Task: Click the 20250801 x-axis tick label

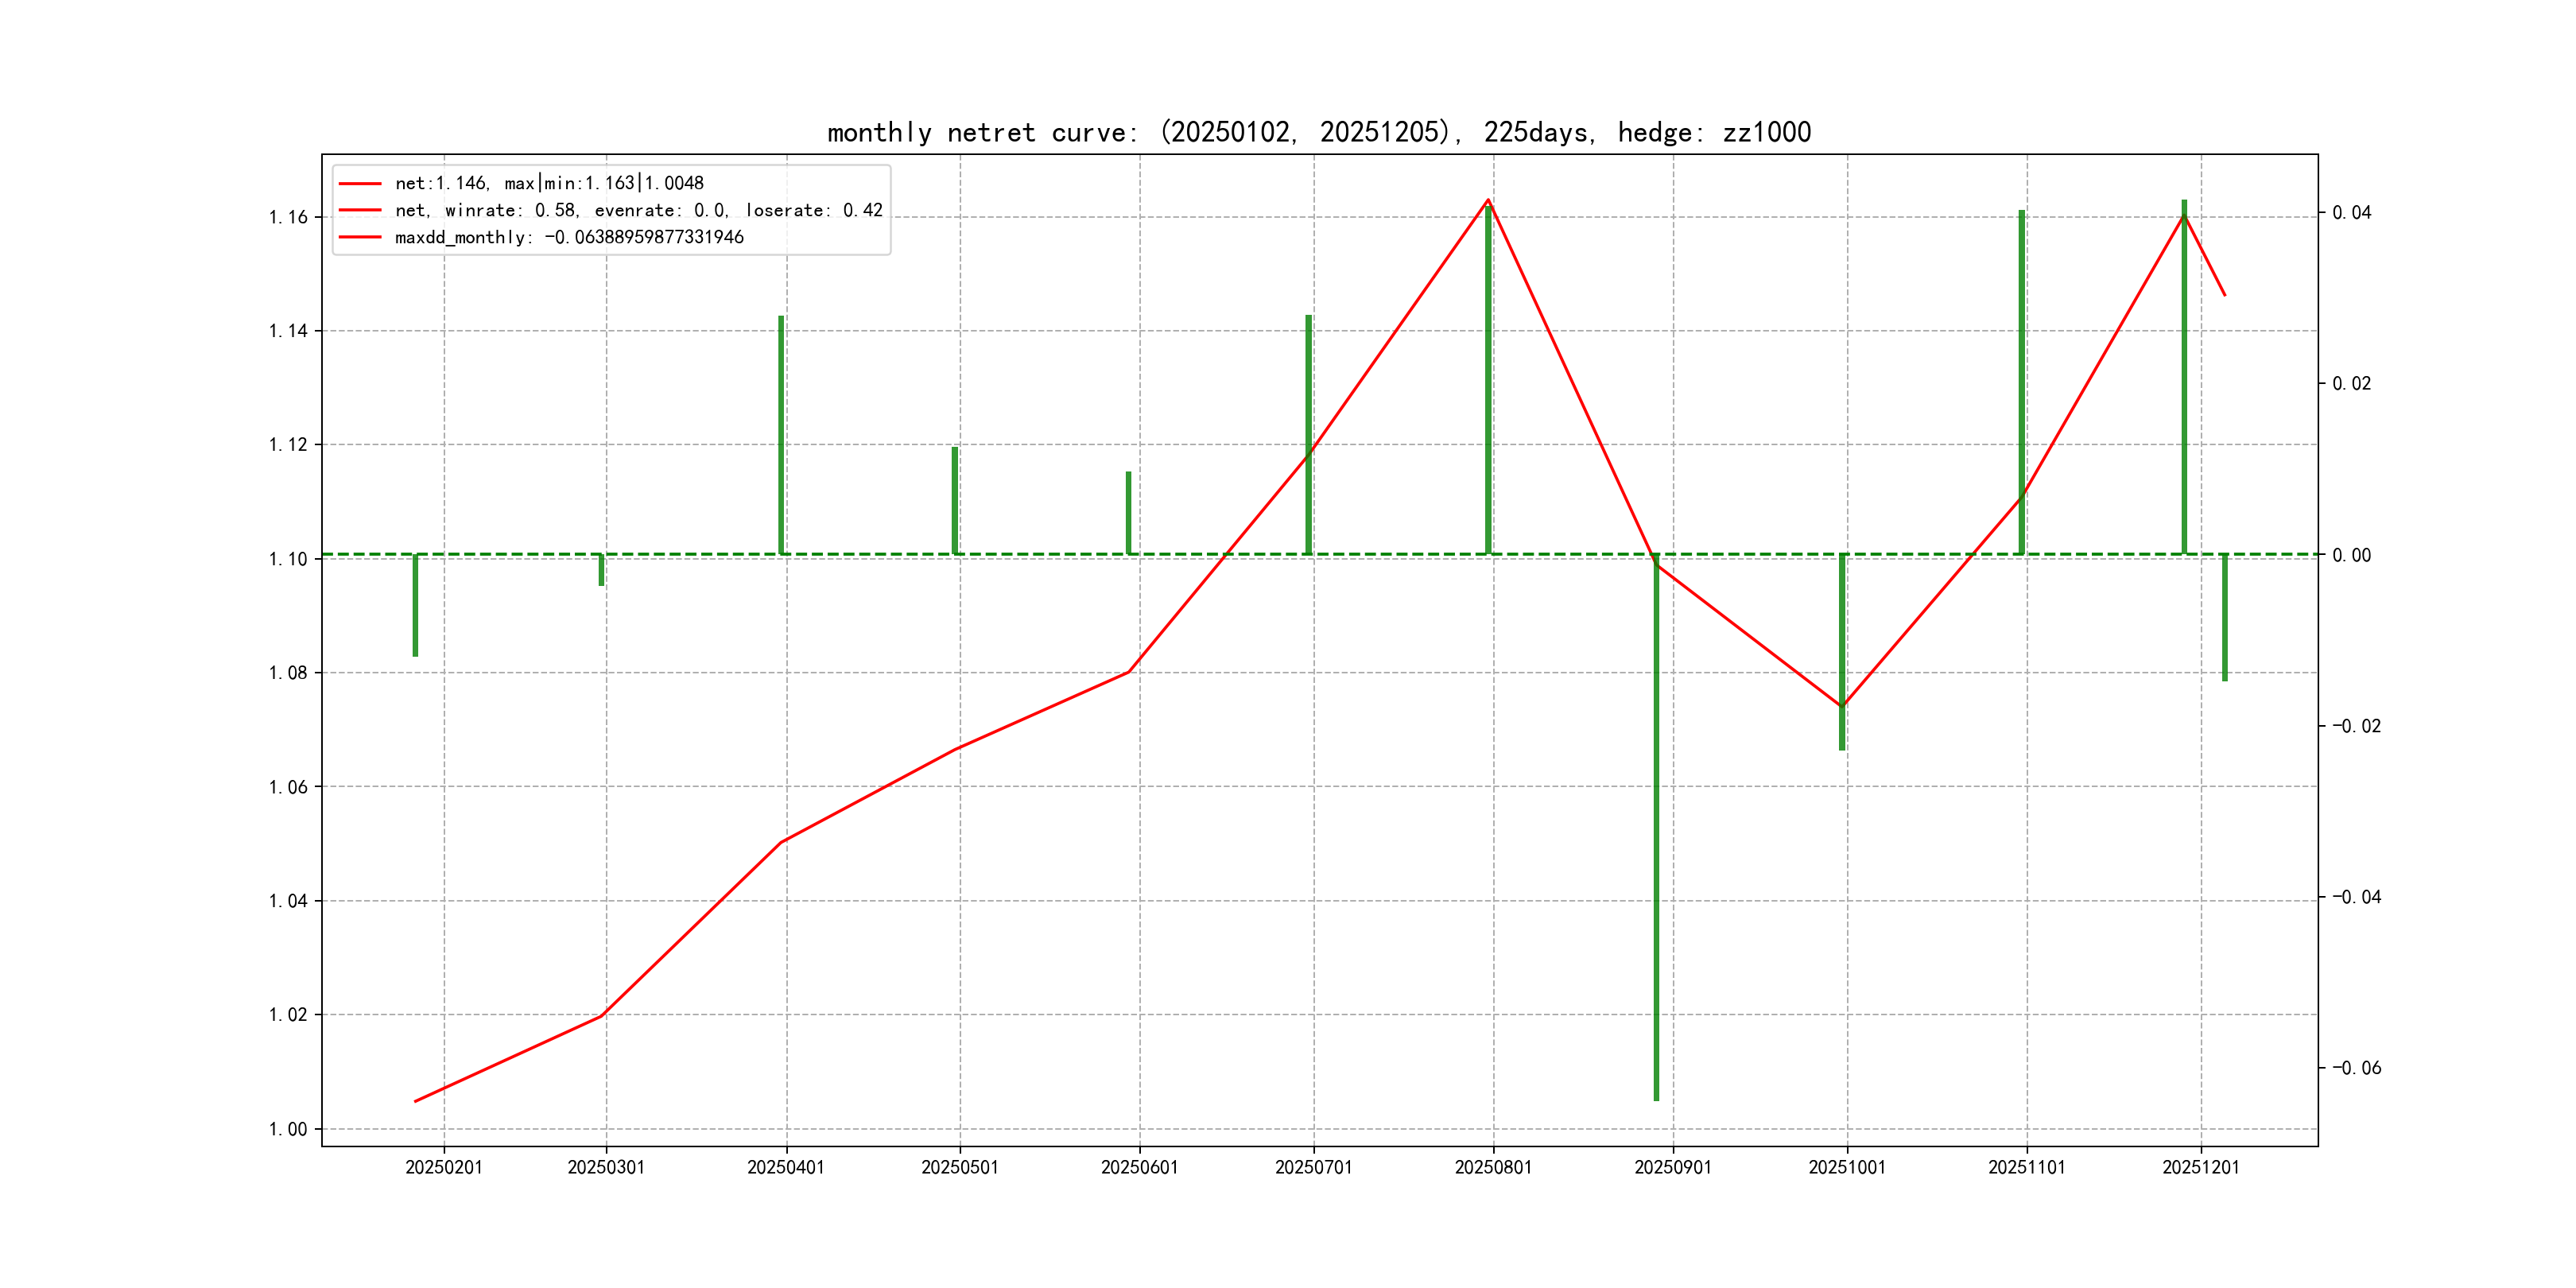Action: click(1493, 1167)
